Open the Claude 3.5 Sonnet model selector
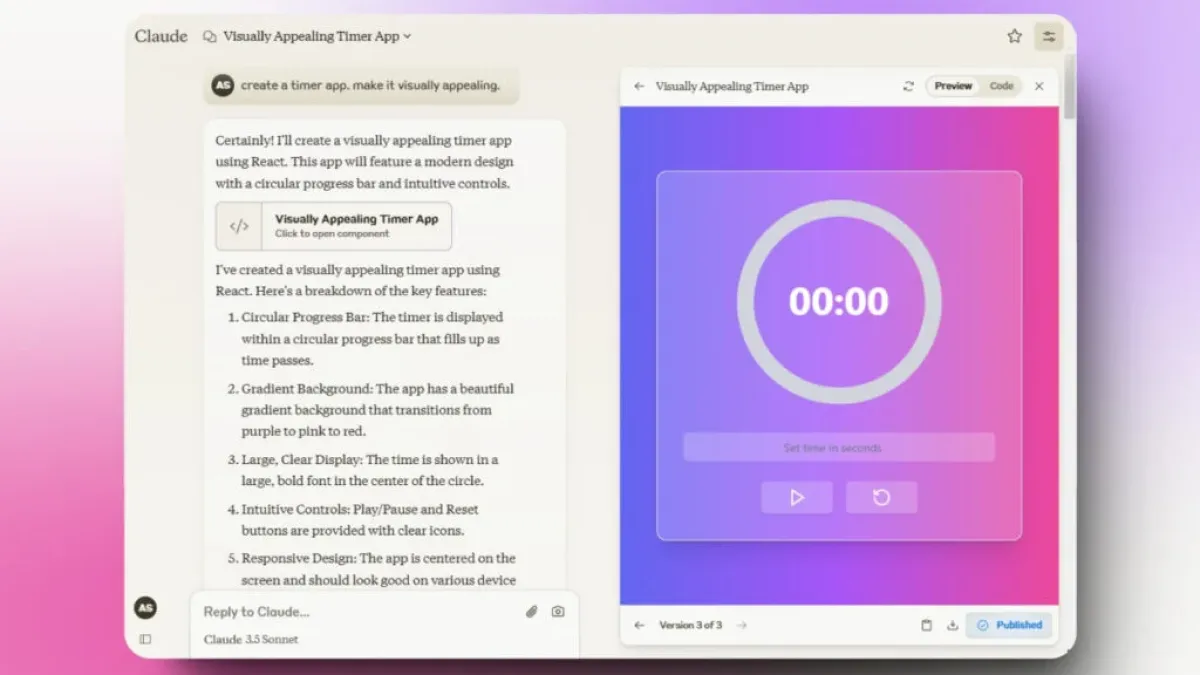This screenshot has height=675, width=1200. 251,639
